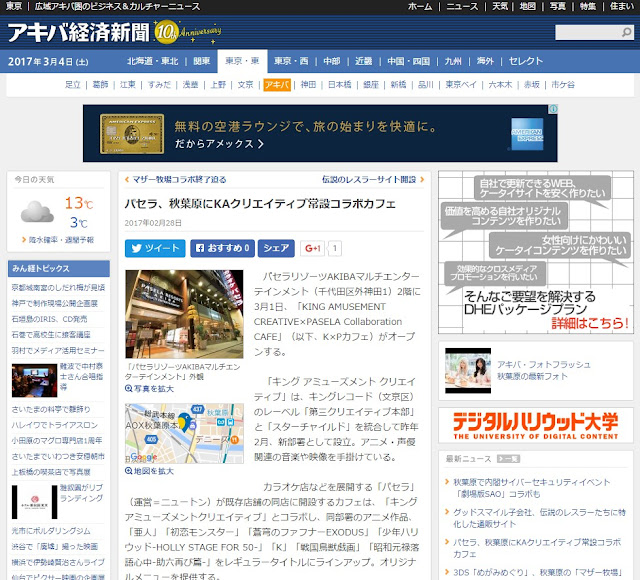
Task: Open ニュース in the top menu
Action: pos(462,6)
